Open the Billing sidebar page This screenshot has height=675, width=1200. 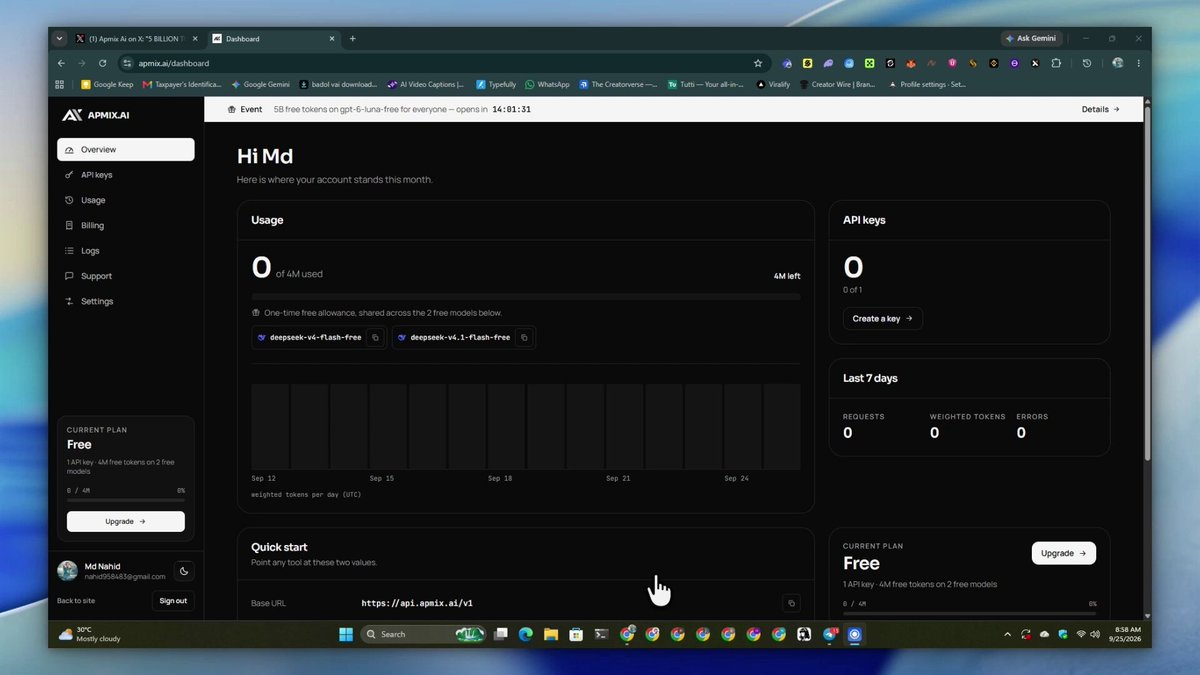coord(126,226)
